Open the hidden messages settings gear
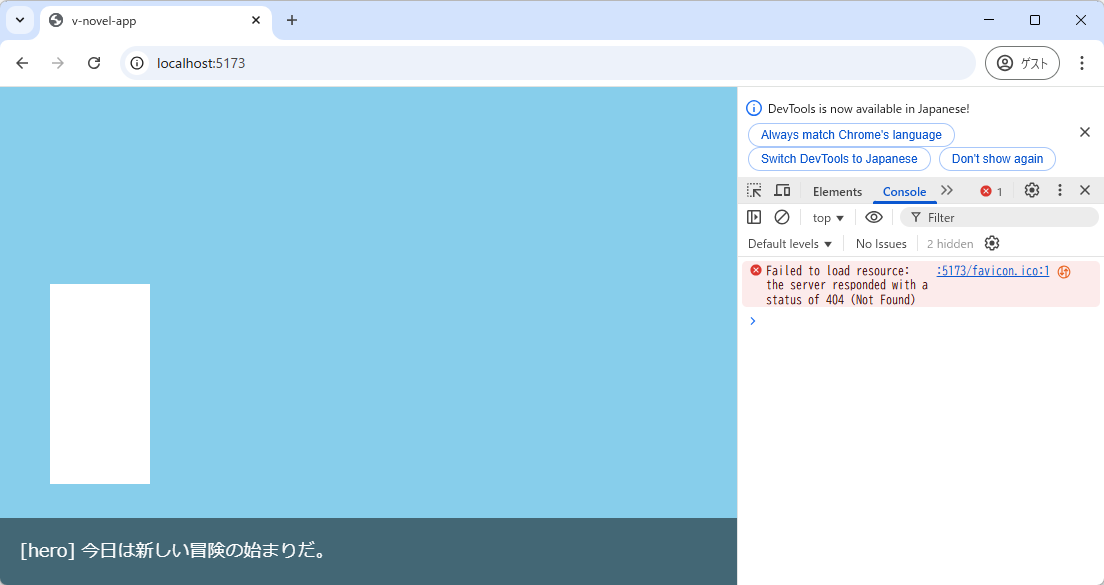The width and height of the screenshot is (1104, 585). click(991, 243)
